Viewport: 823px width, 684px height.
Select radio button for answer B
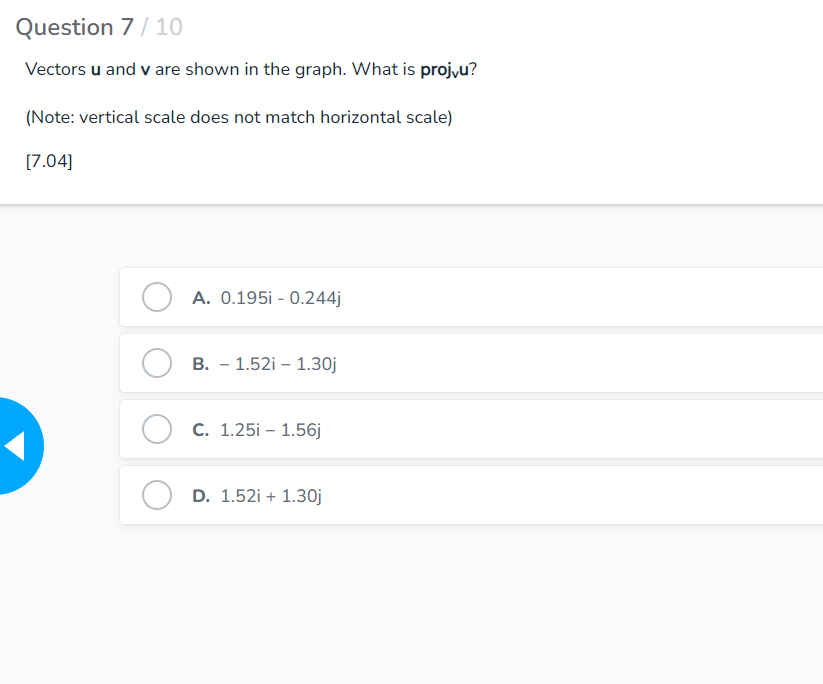[157, 363]
